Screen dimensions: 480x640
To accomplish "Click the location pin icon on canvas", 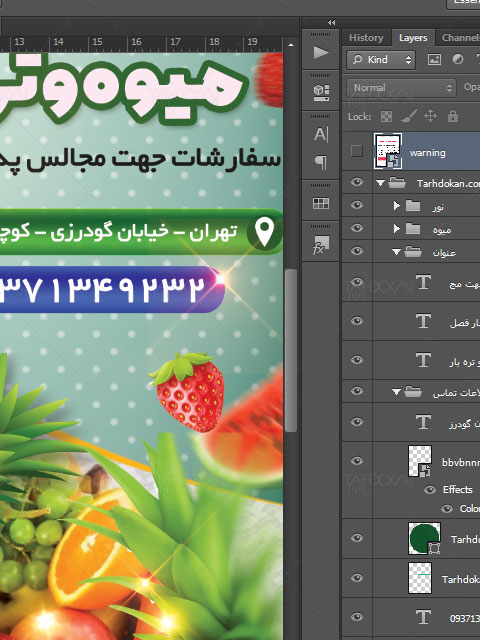I will 264,232.
